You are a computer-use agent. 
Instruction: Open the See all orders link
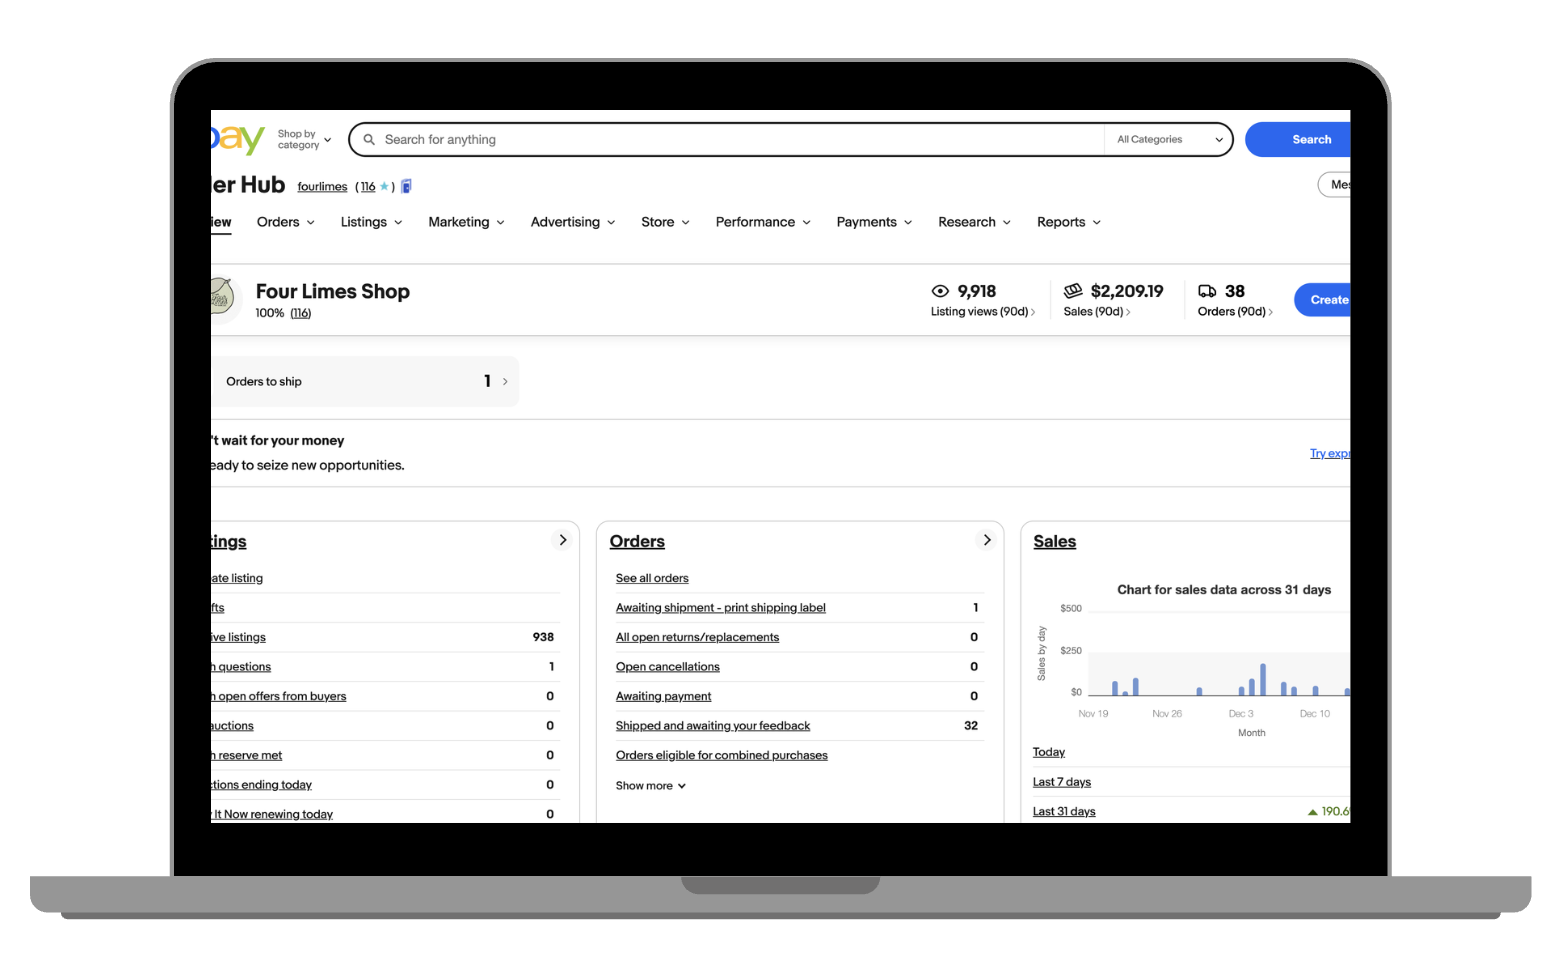[651, 578]
